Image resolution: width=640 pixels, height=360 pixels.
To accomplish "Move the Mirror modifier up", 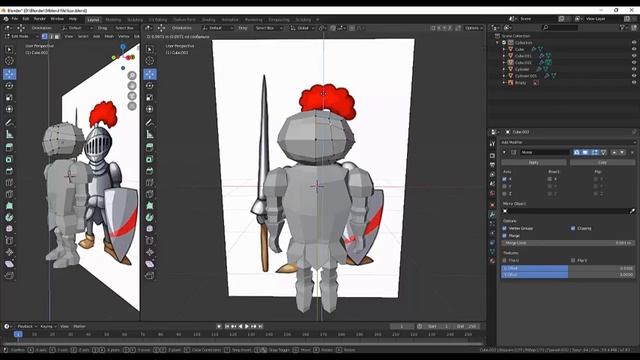I will 614,152.
